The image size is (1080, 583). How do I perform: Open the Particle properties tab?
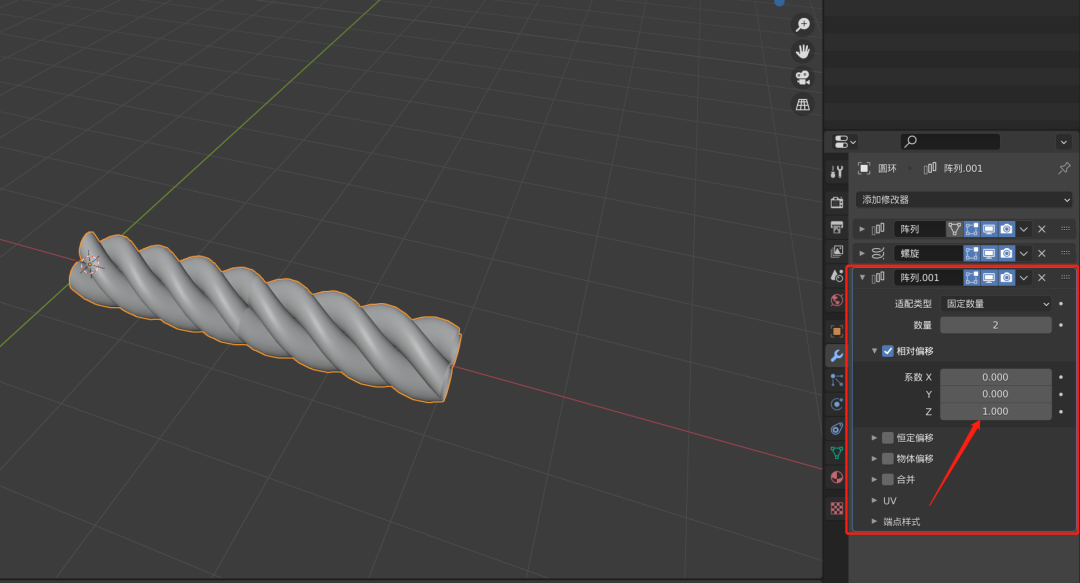(837, 380)
